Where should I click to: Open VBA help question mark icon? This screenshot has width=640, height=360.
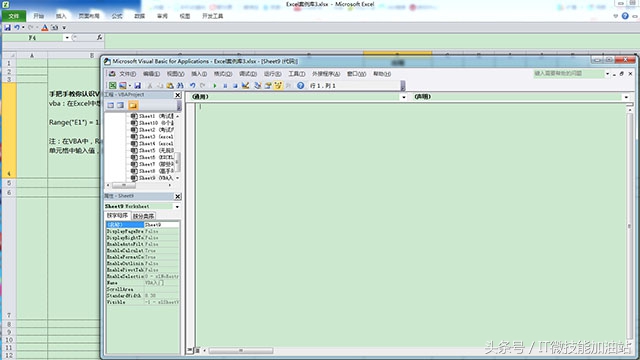tap(300, 86)
